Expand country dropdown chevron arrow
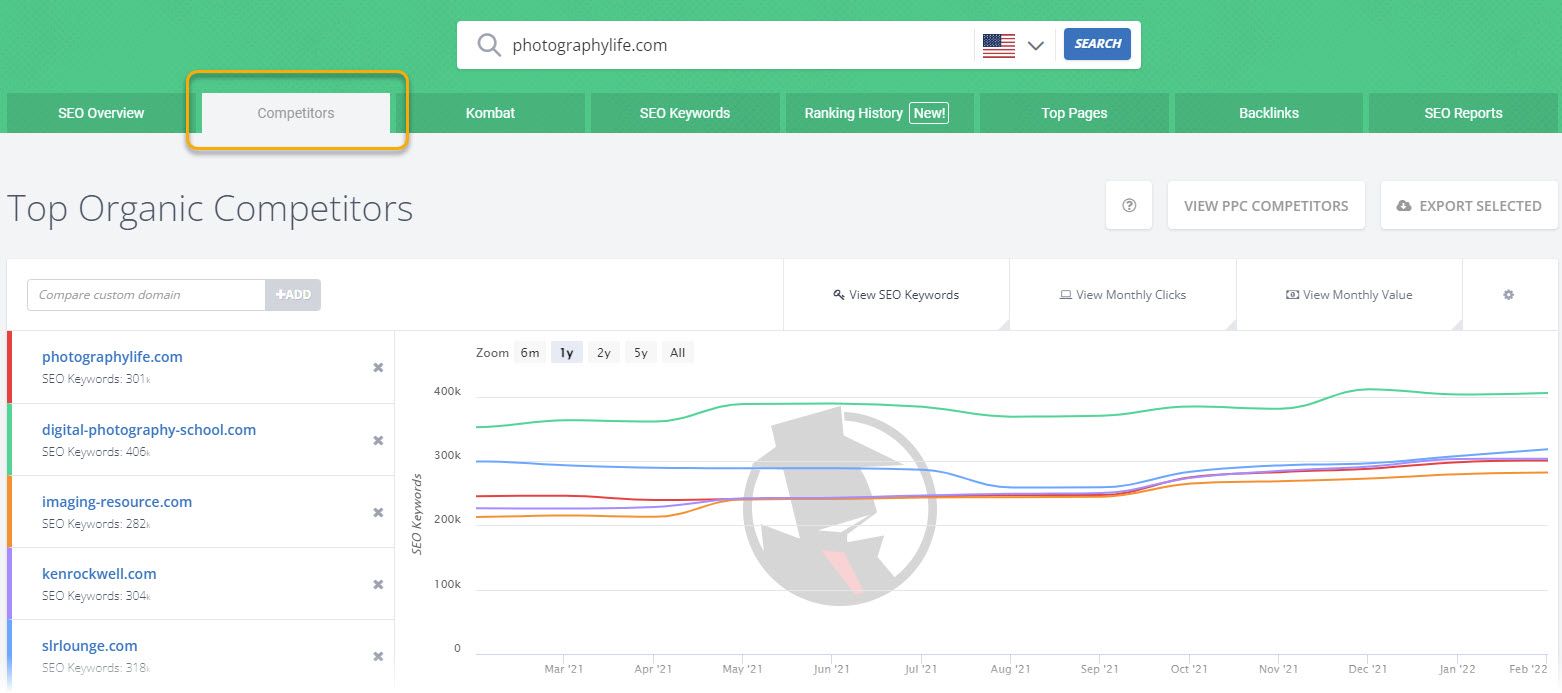 point(1035,45)
